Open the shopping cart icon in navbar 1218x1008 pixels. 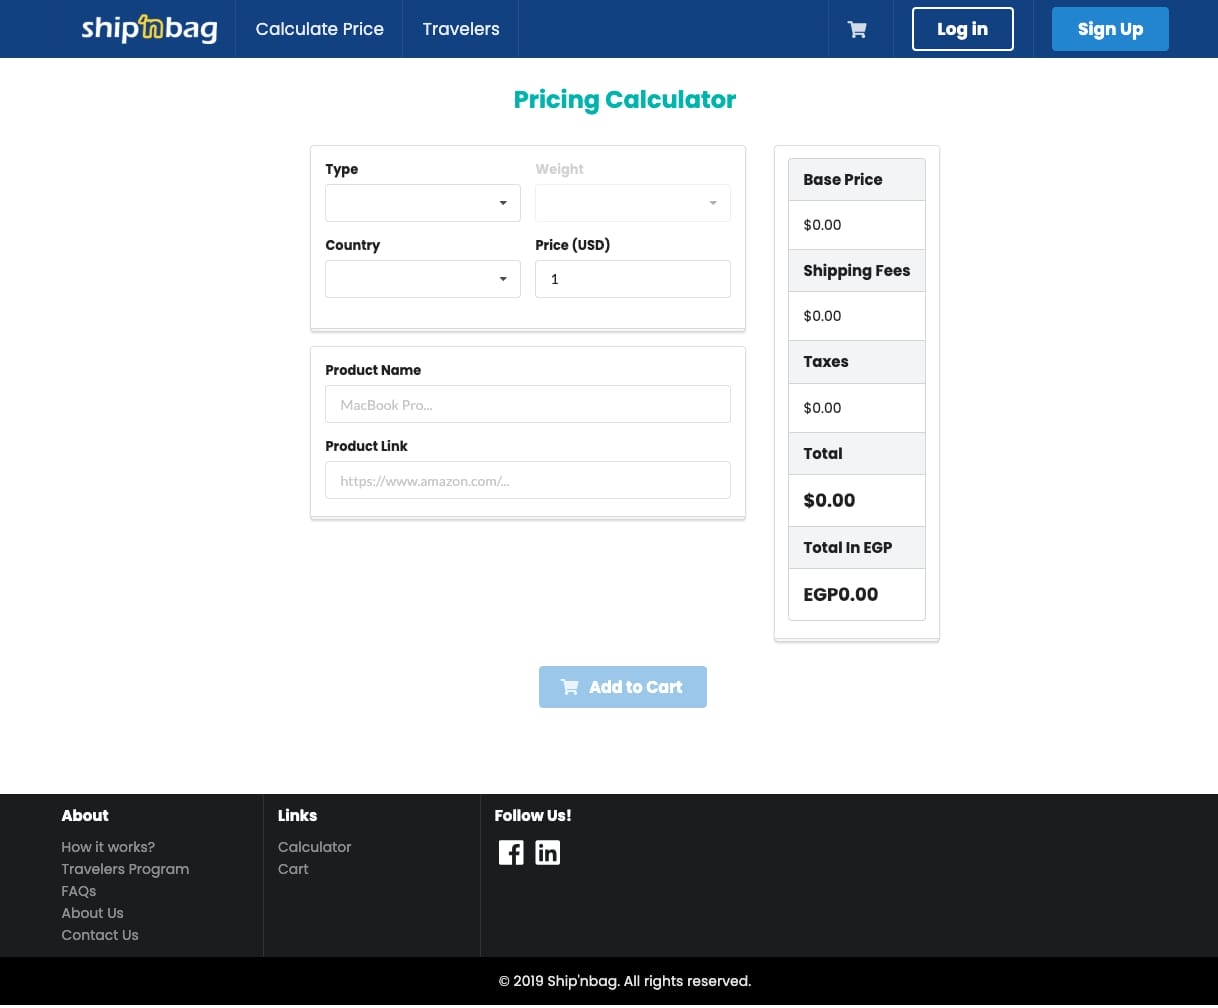[857, 30]
